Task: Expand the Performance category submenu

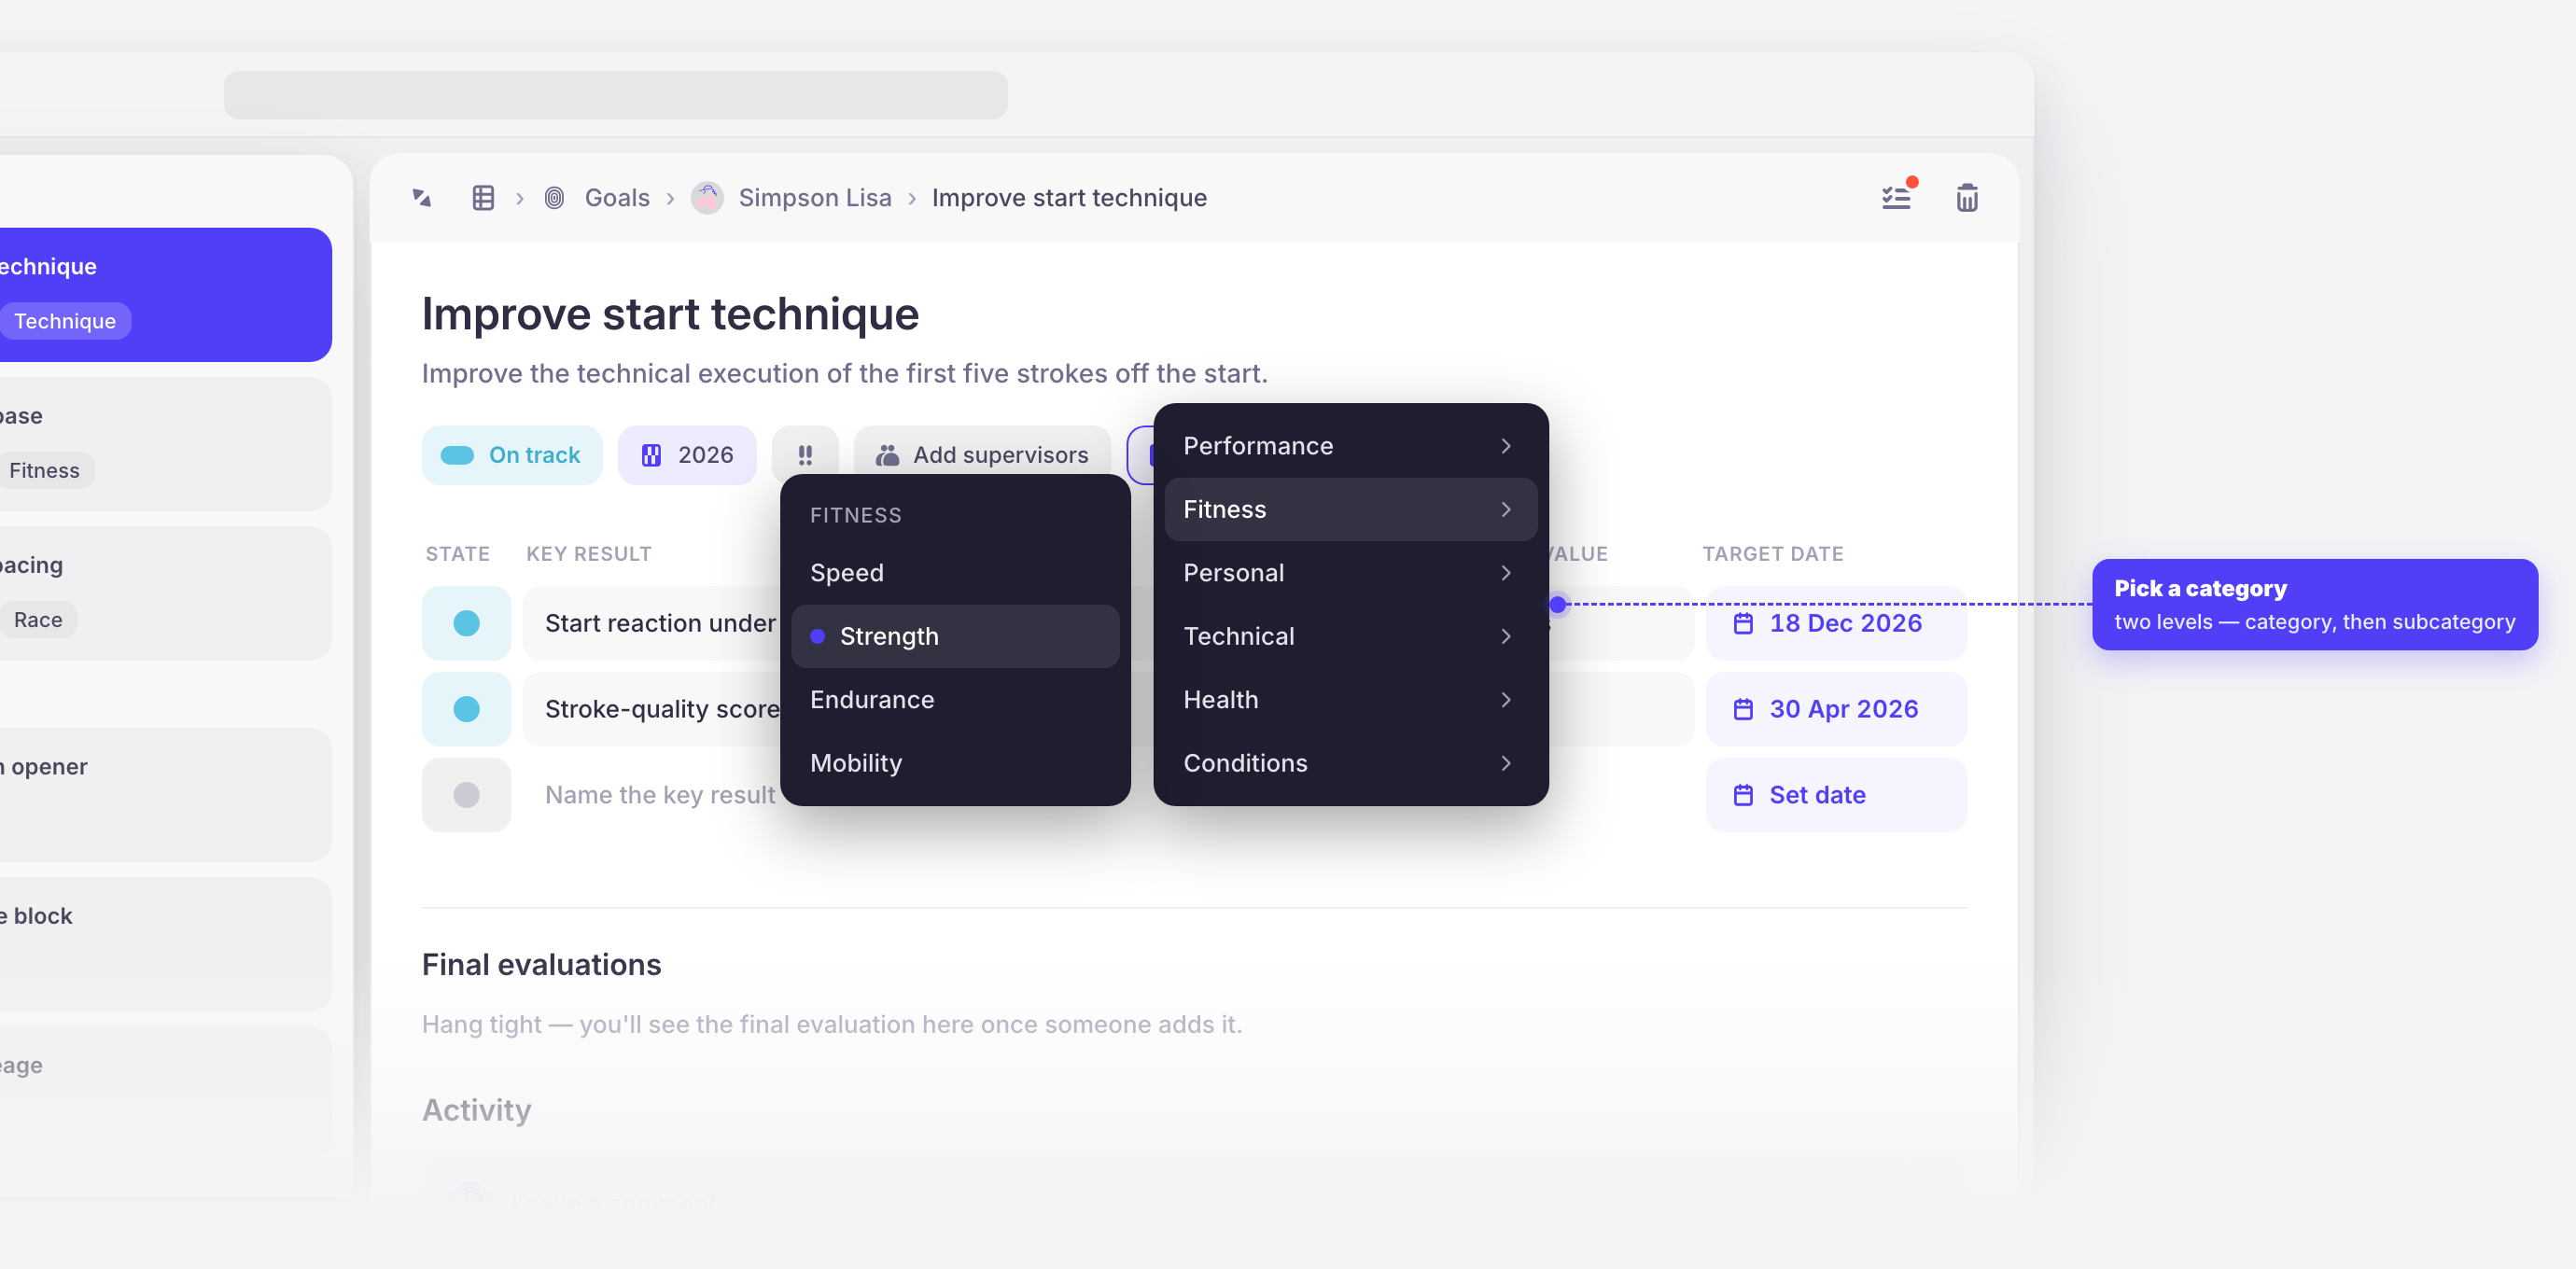Action: pyautogui.click(x=1506, y=446)
